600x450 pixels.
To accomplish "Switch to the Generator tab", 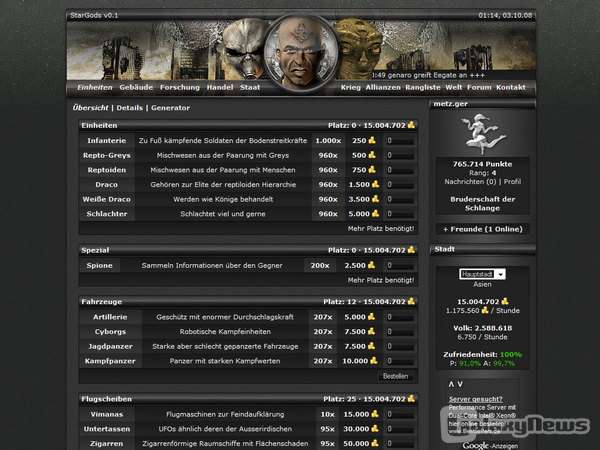I will tap(170, 108).
